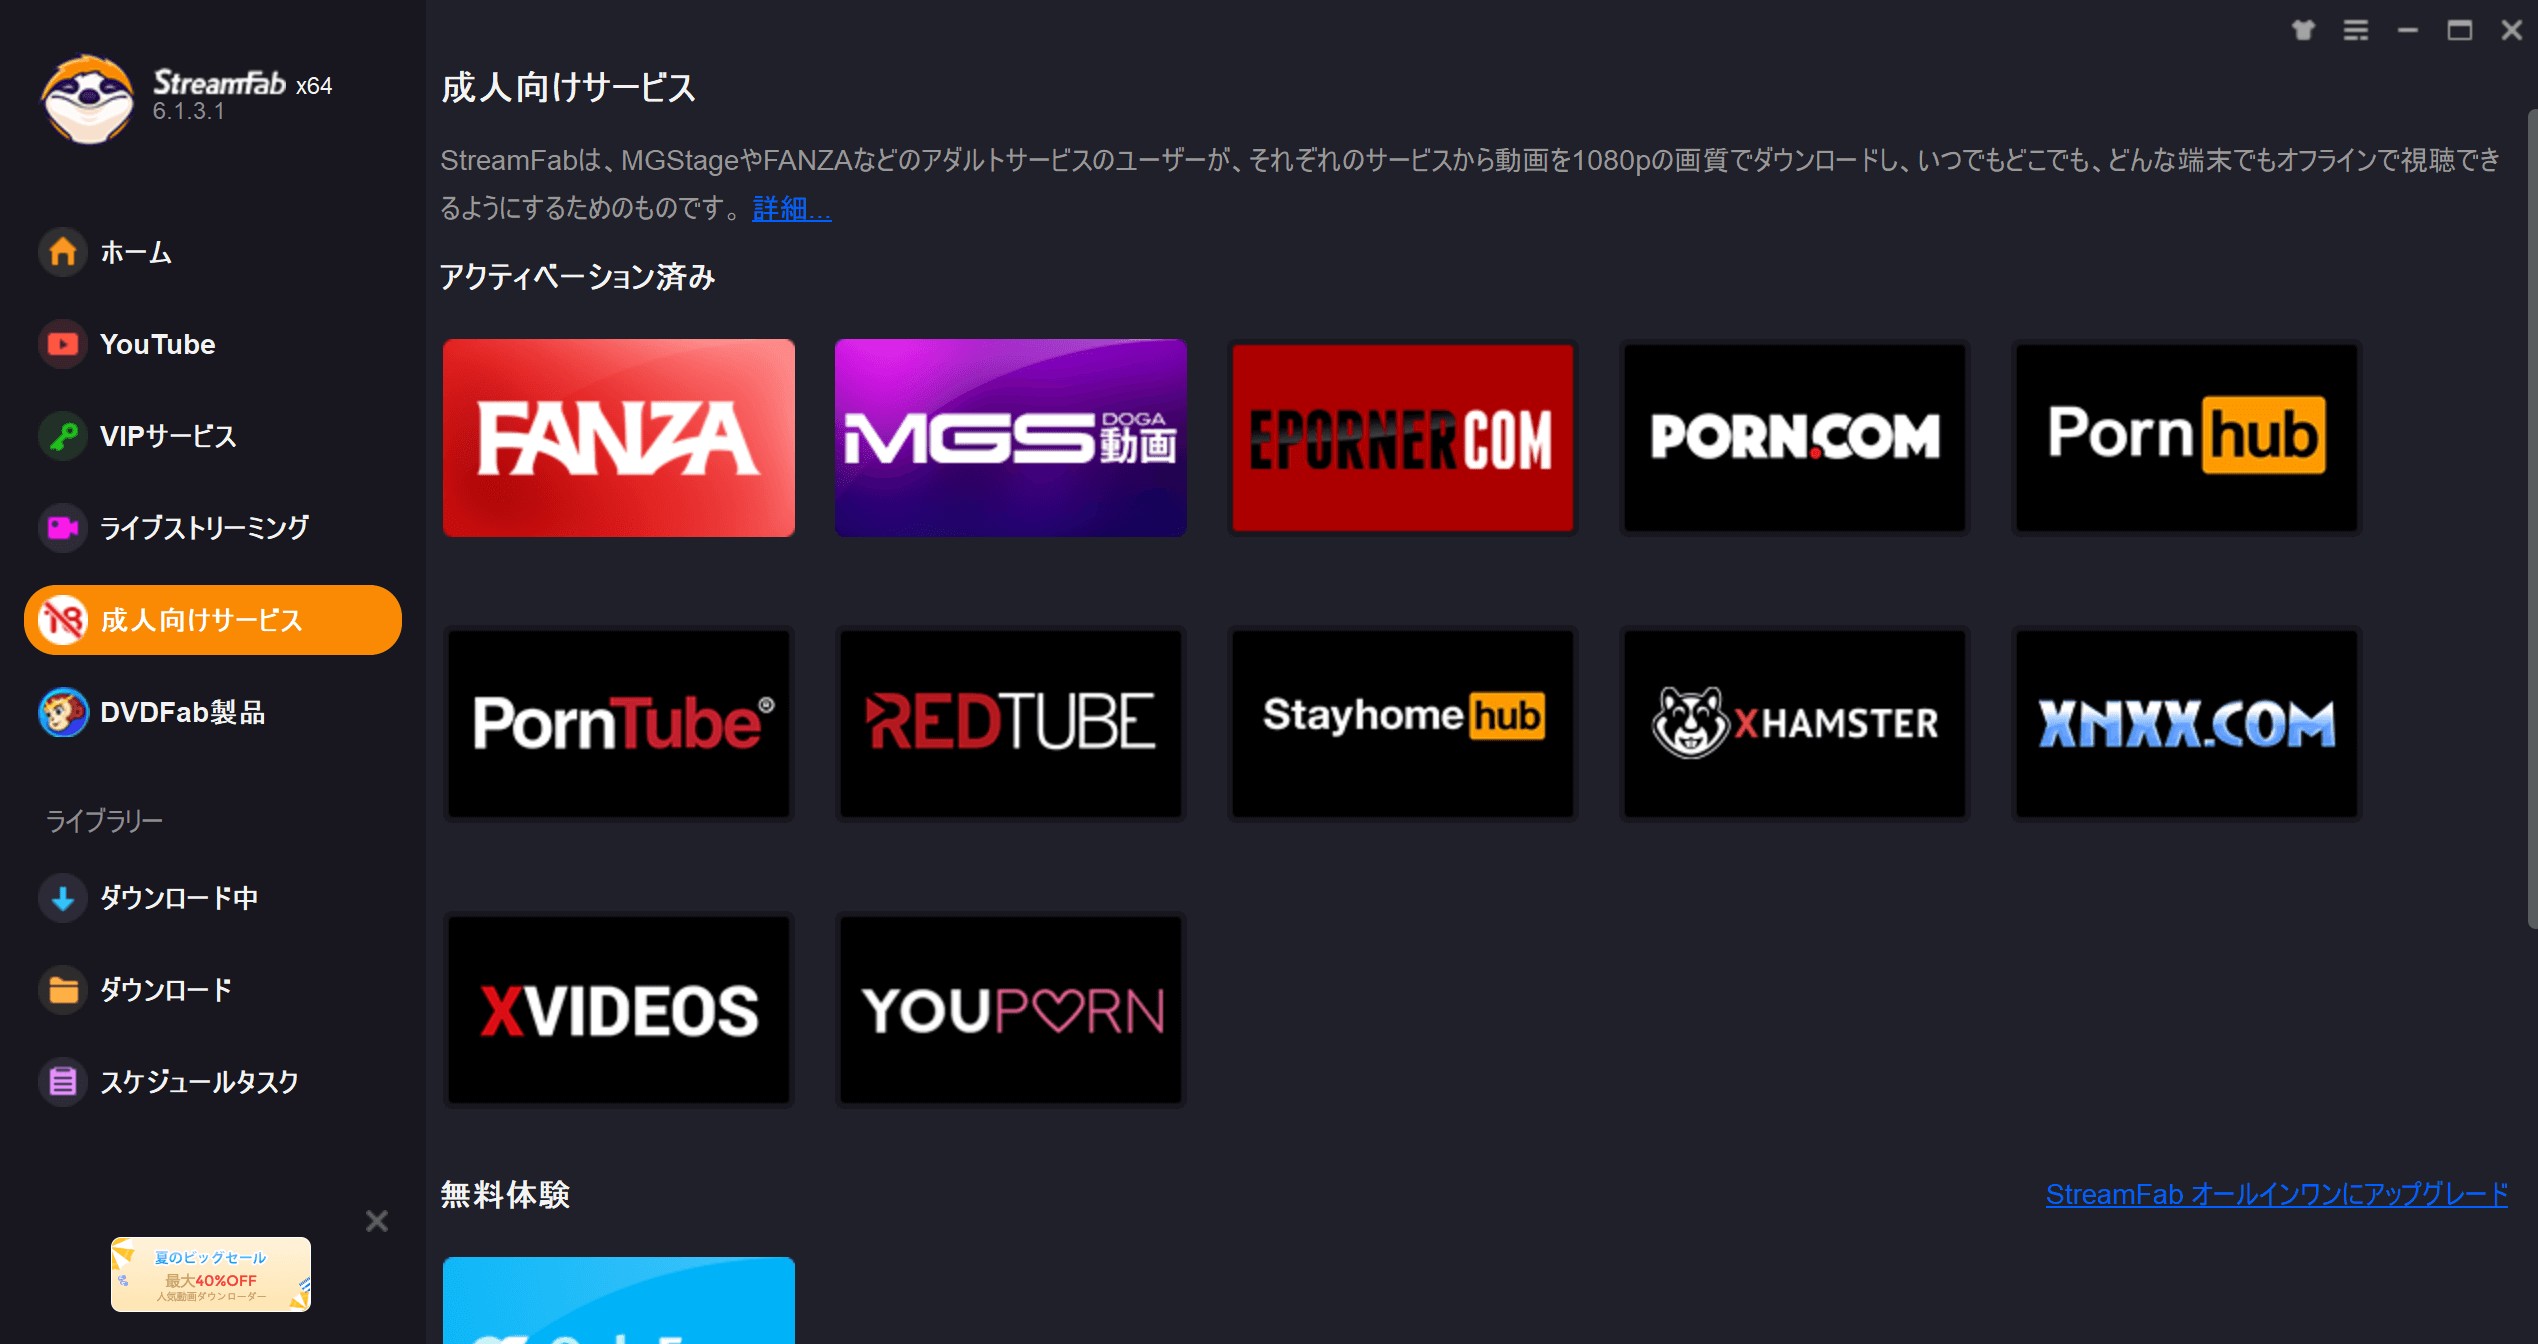Viewport: 2538px width, 1344px height.
Task: Open the FANZA service tile
Action: (619, 438)
